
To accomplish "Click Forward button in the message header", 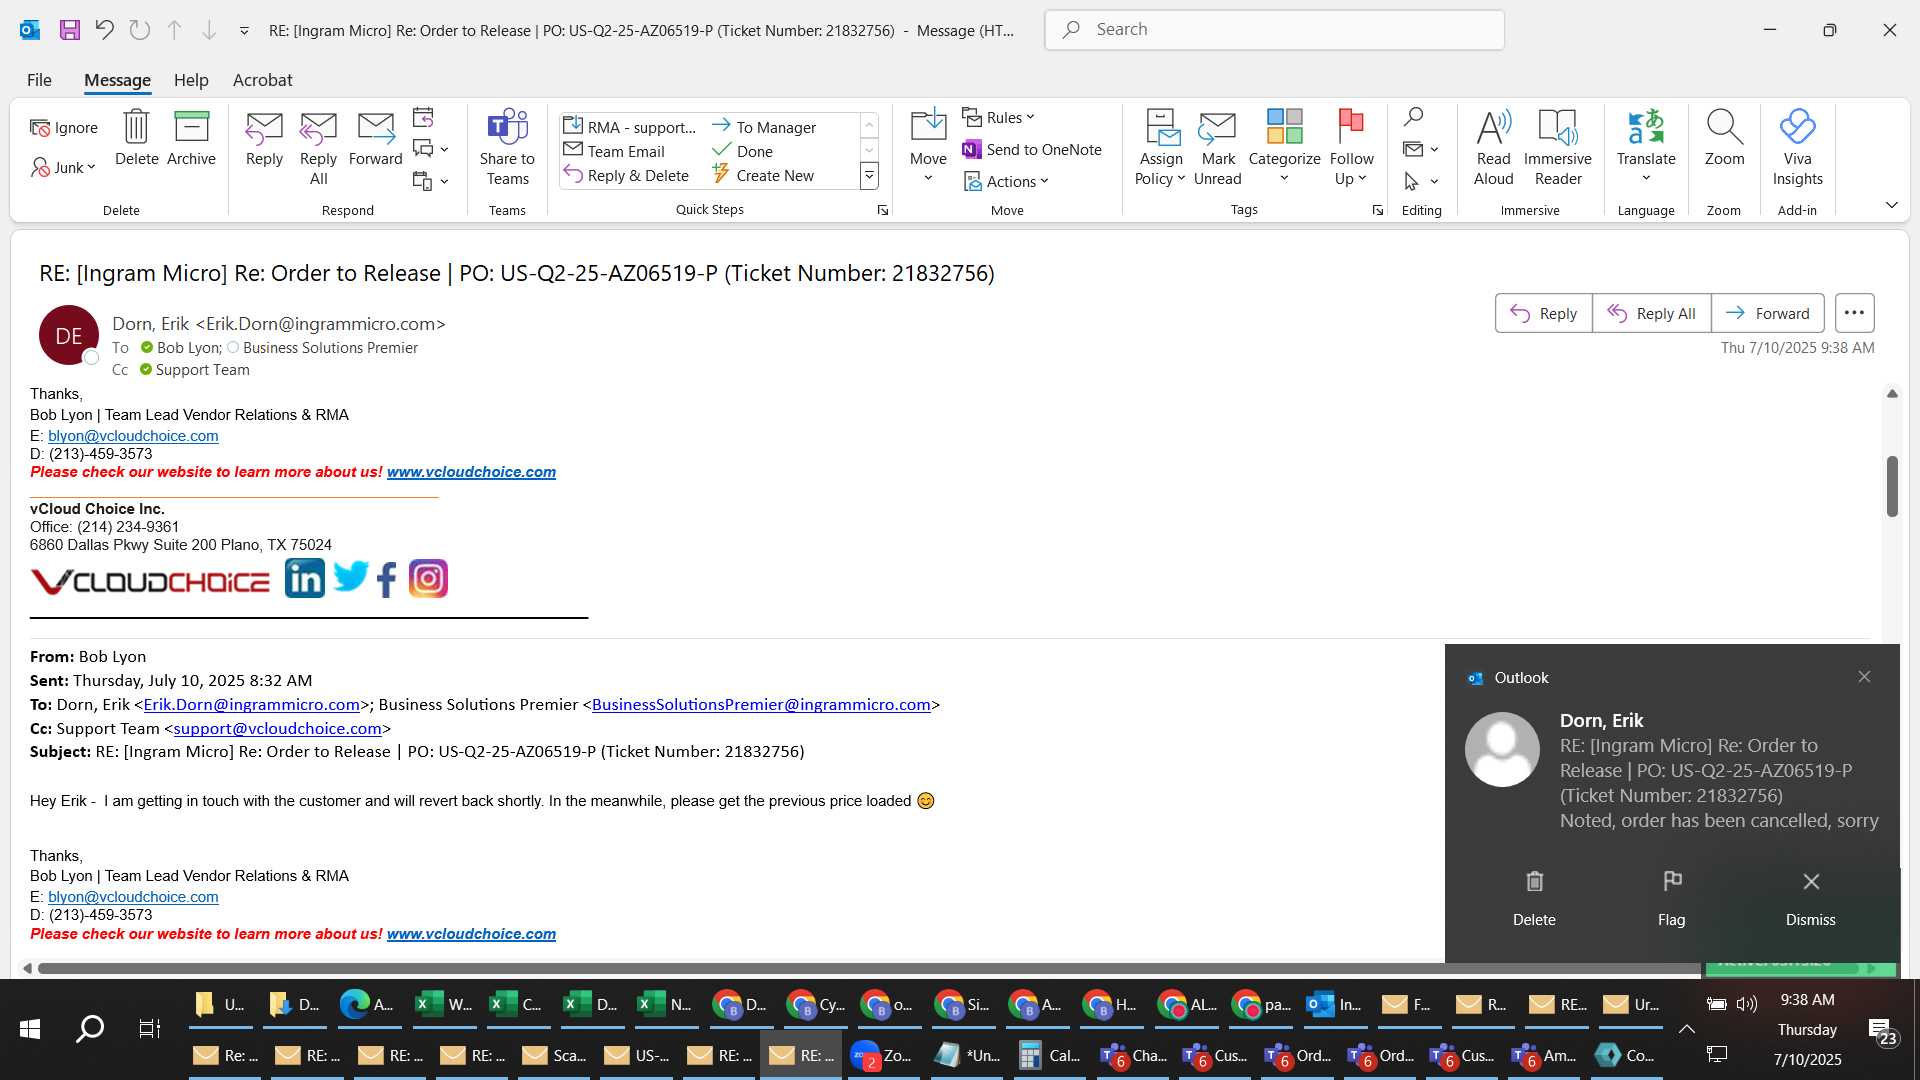I will pos(1767,313).
